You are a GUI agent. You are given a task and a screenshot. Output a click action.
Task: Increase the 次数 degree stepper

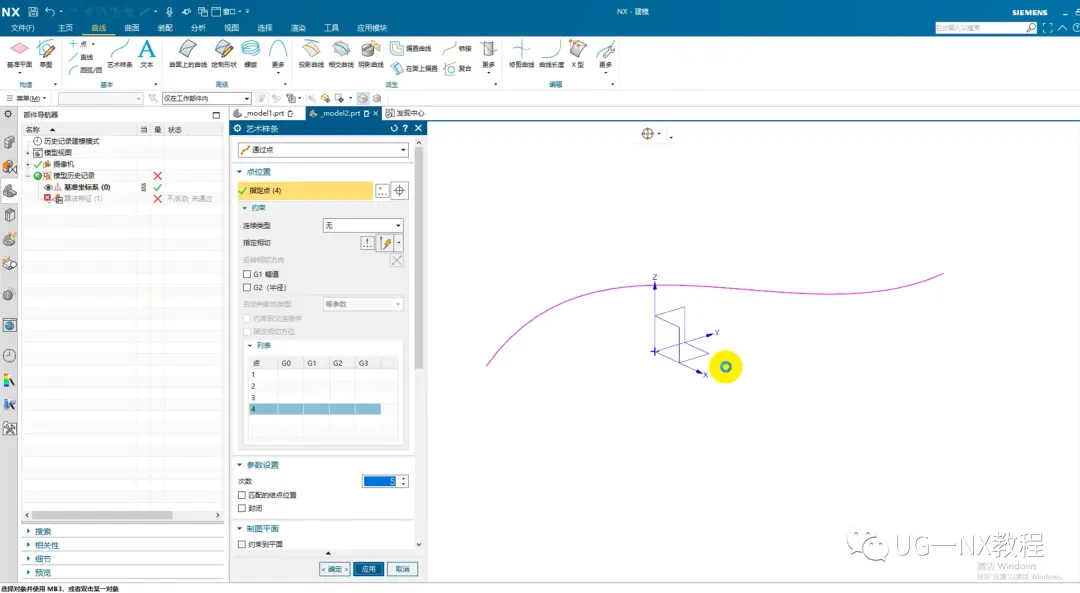pyautogui.click(x=404, y=479)
